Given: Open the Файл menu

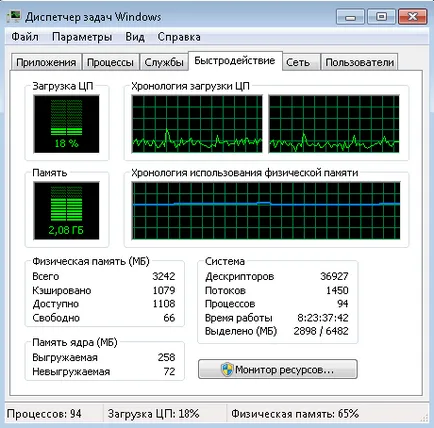Looking at the screenshot, I should [25, 37].
